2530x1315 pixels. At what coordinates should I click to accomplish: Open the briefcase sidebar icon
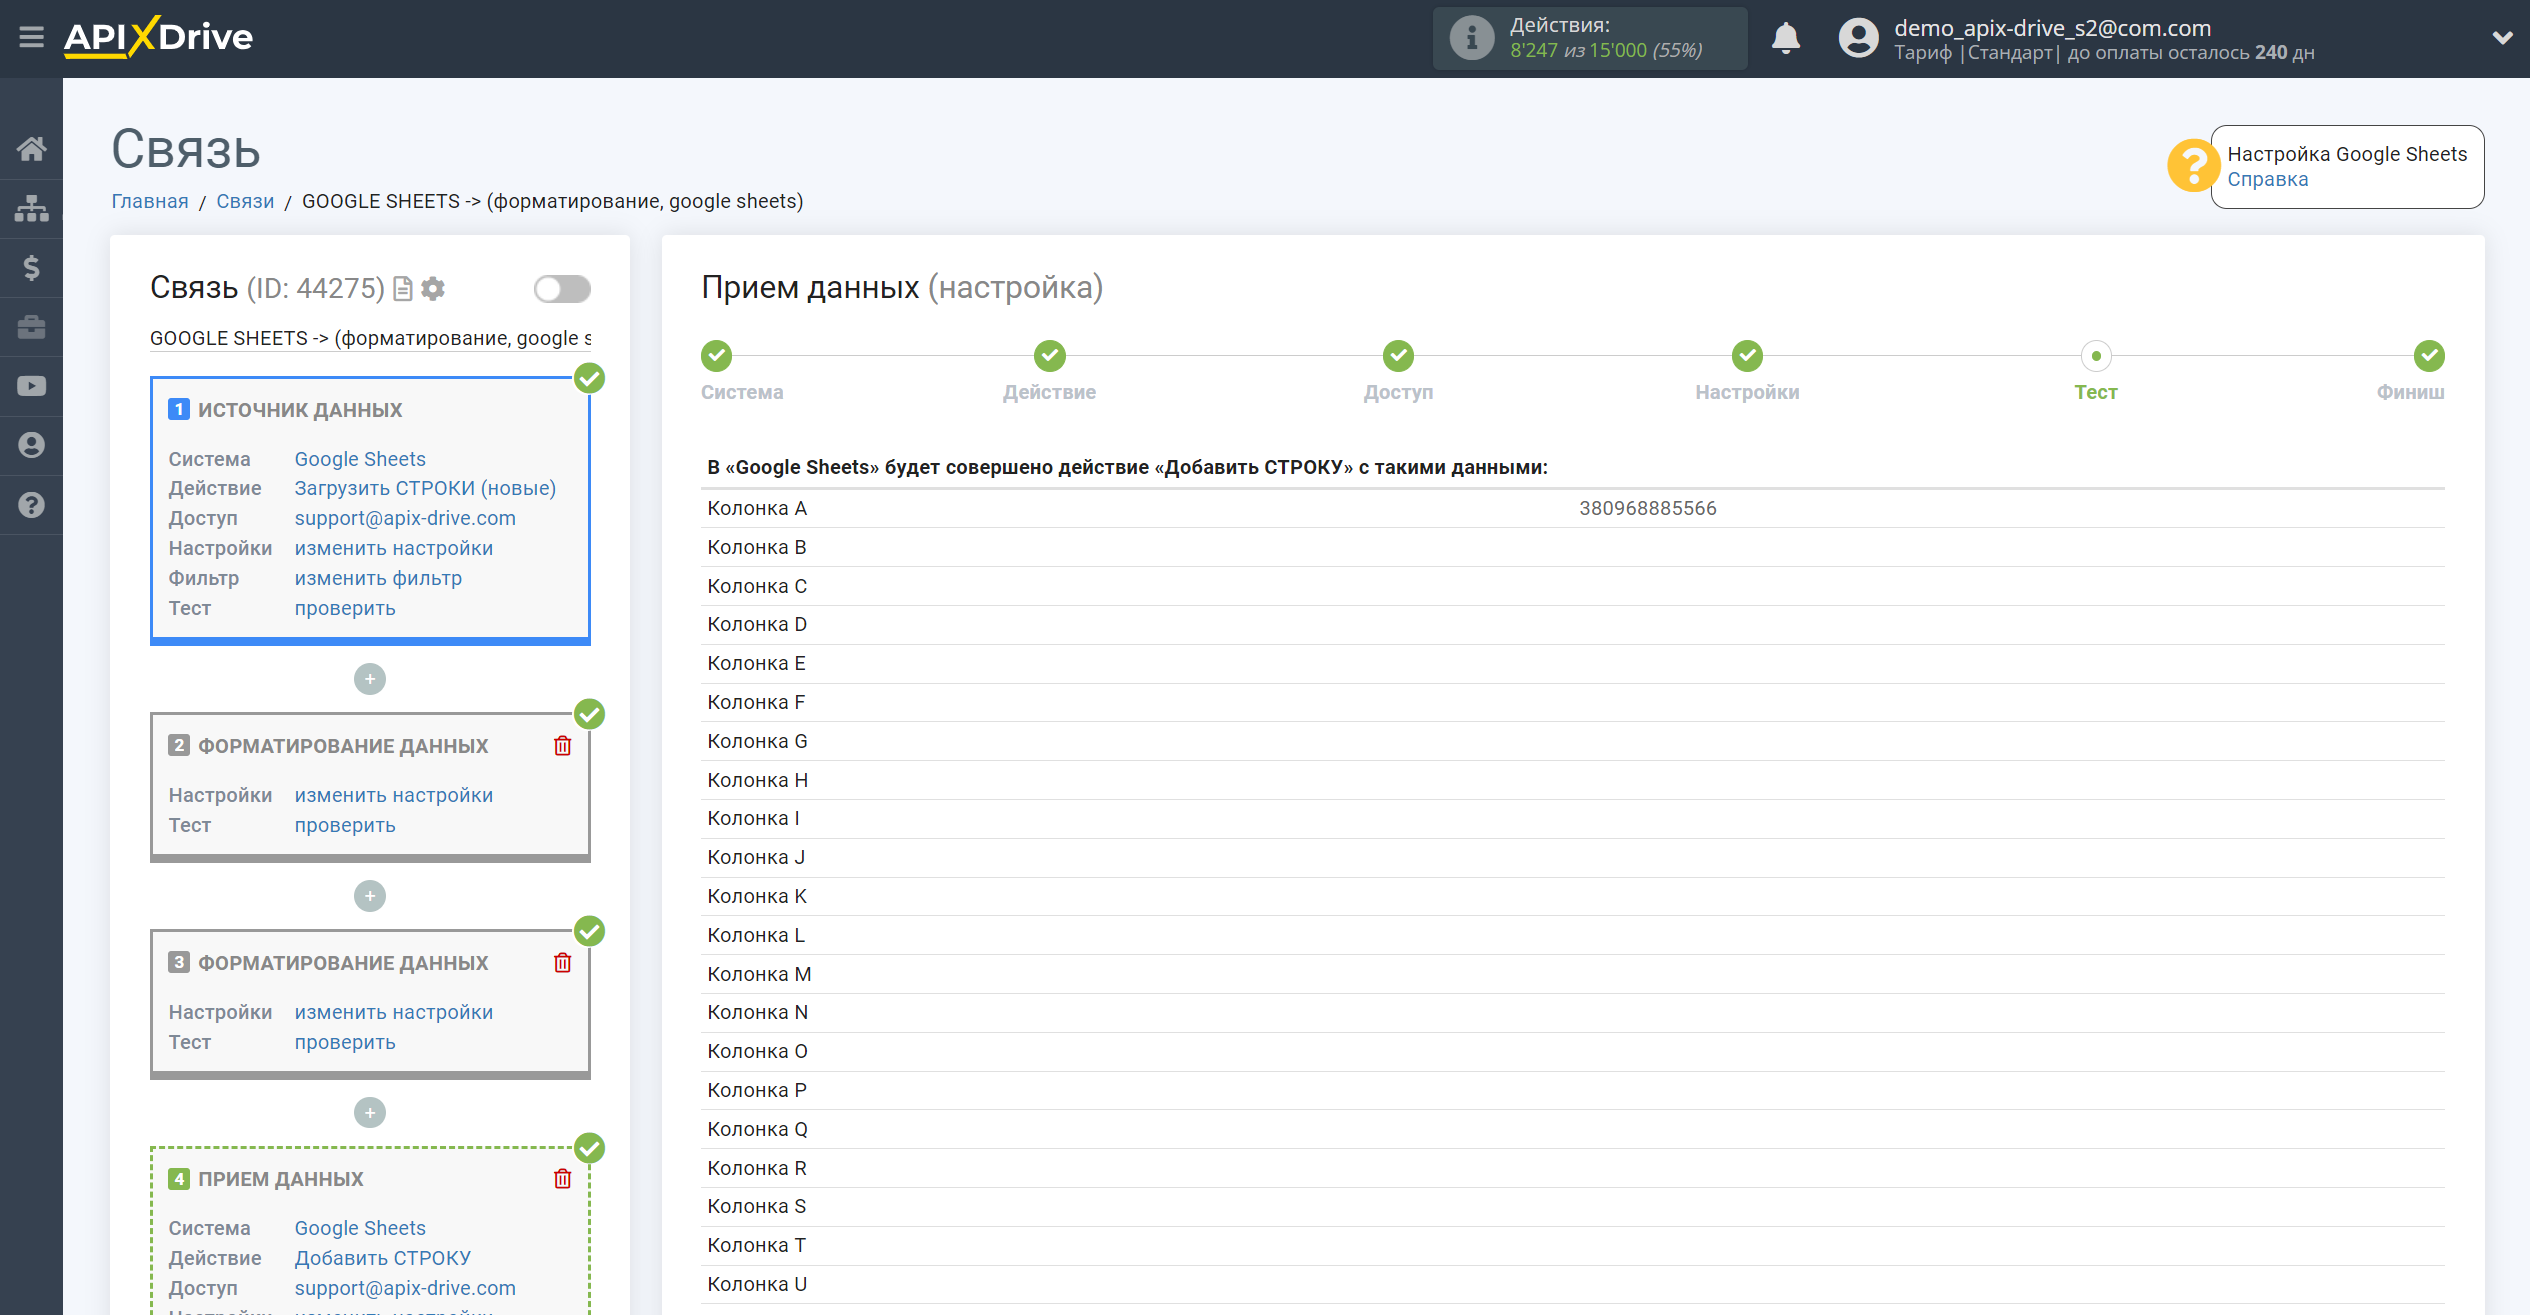click(31, 327)
